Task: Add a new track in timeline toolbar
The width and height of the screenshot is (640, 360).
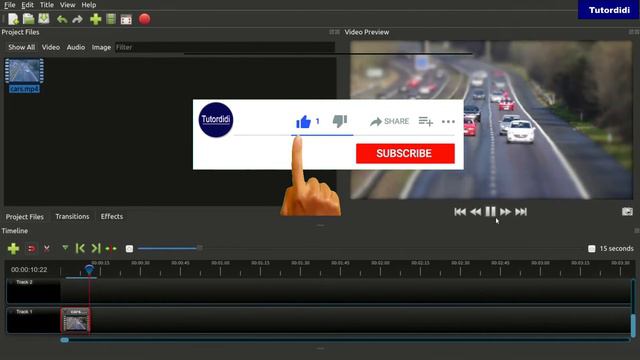Action: pyautogui.click(x=13, y=249)
